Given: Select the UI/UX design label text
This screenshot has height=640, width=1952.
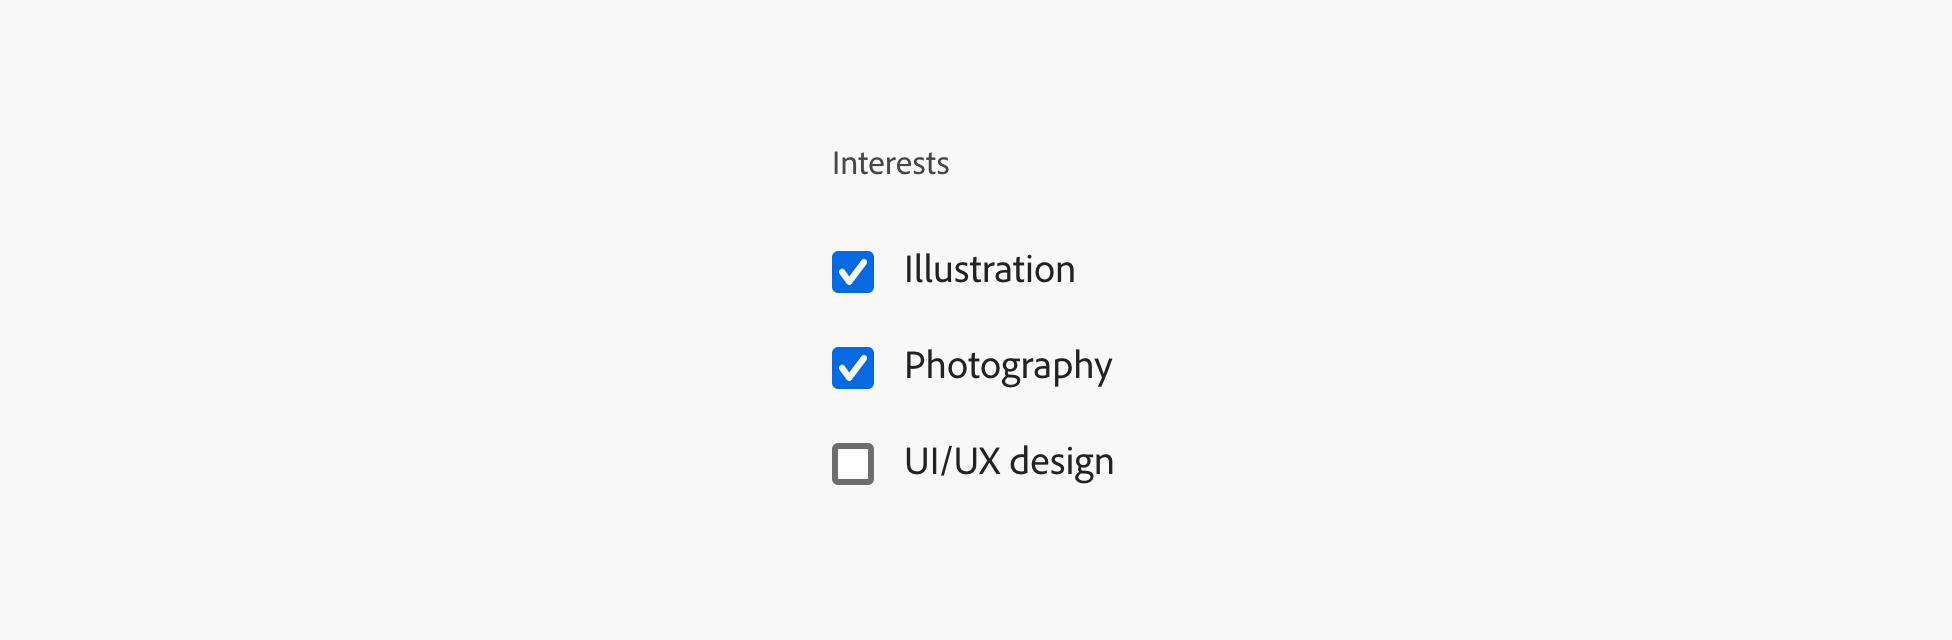Looking at the screenshot, I should tap(1008, 461).
